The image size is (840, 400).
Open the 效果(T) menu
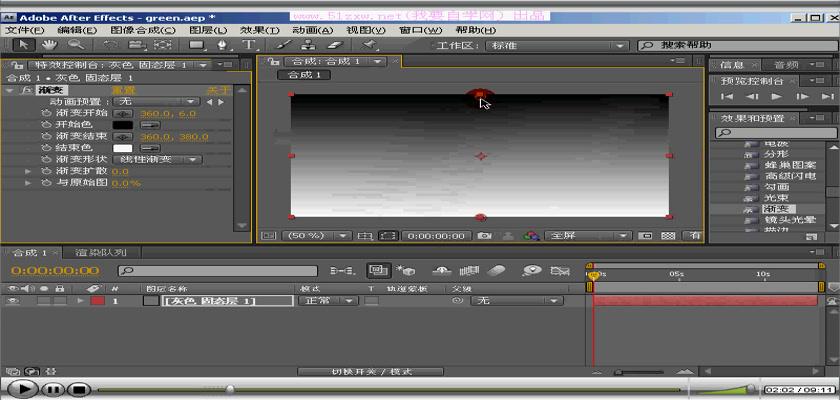(x=259, y=30)
